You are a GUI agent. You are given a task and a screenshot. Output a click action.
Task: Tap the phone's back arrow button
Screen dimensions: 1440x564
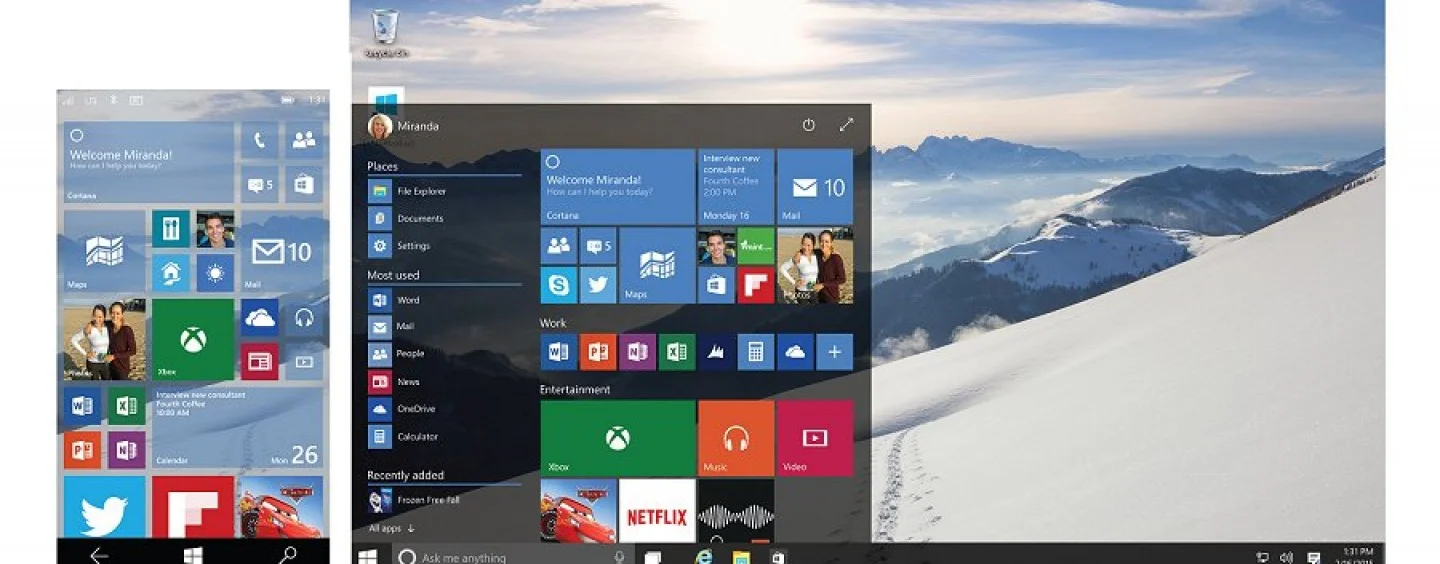[99, 555]
